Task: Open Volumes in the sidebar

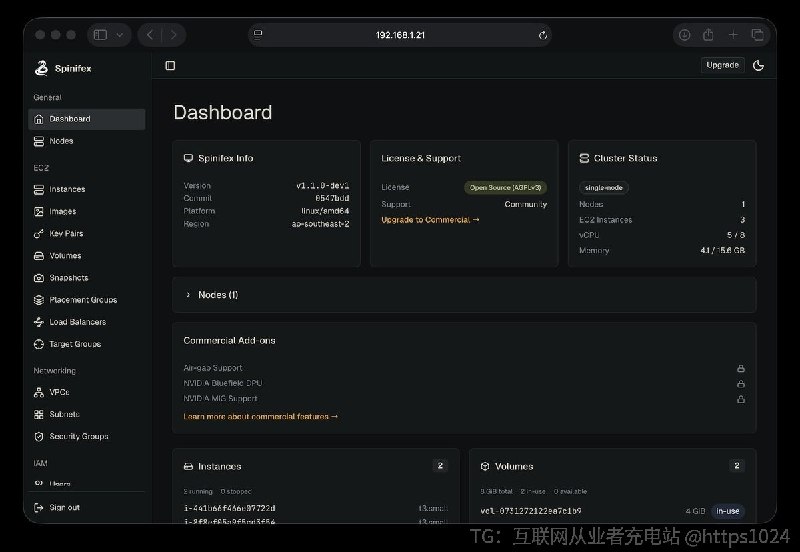Action: point(87,256)
